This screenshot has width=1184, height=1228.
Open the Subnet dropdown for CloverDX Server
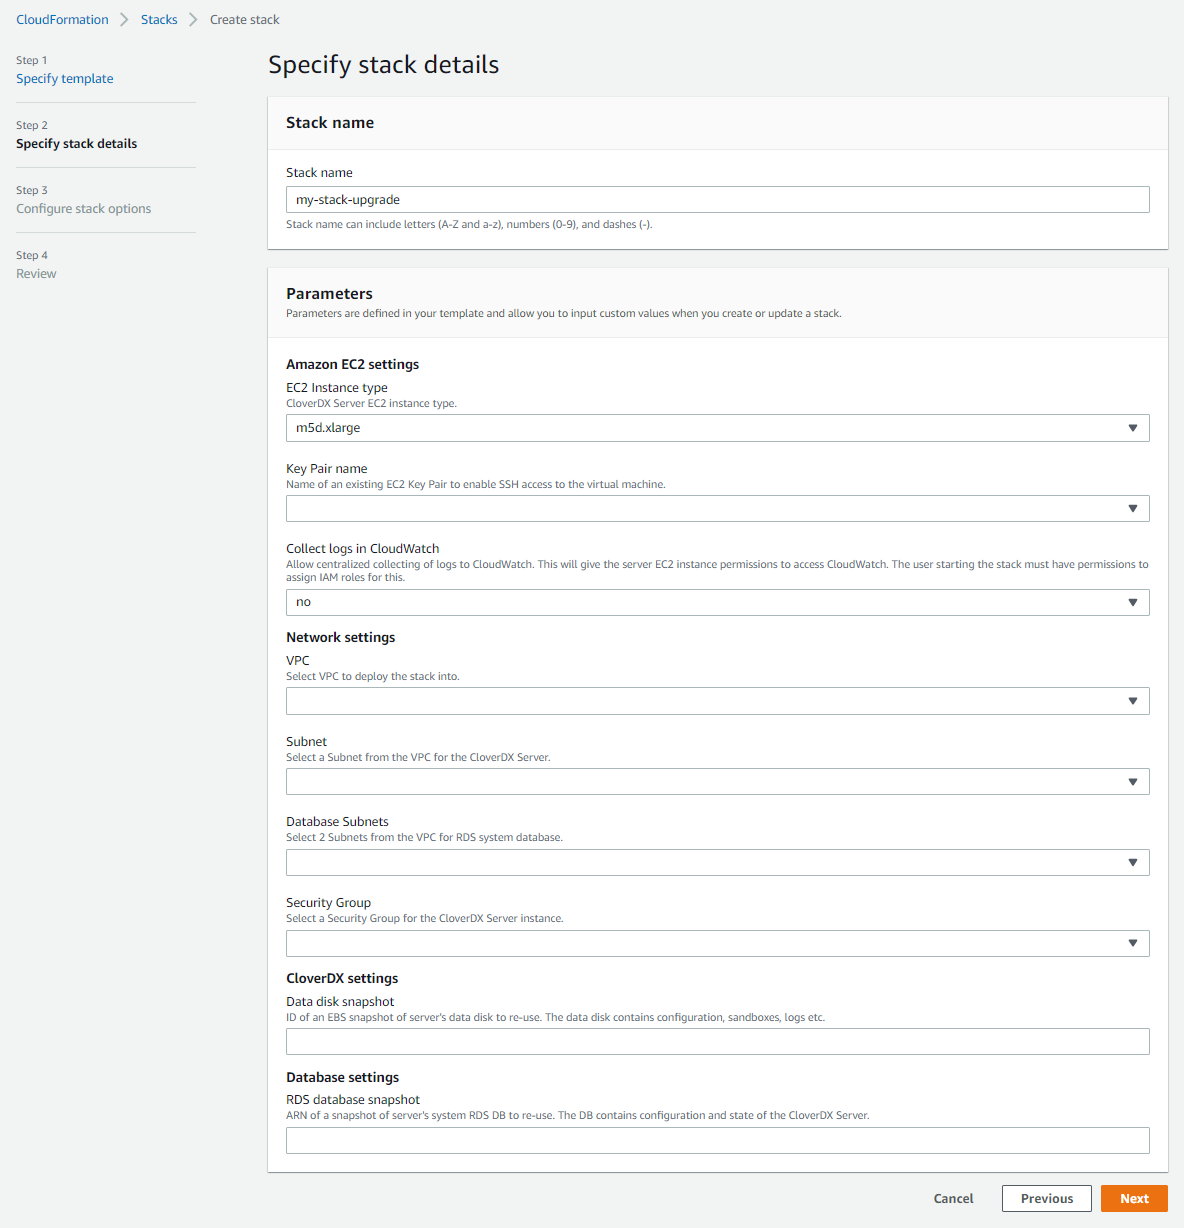(717, 781)
